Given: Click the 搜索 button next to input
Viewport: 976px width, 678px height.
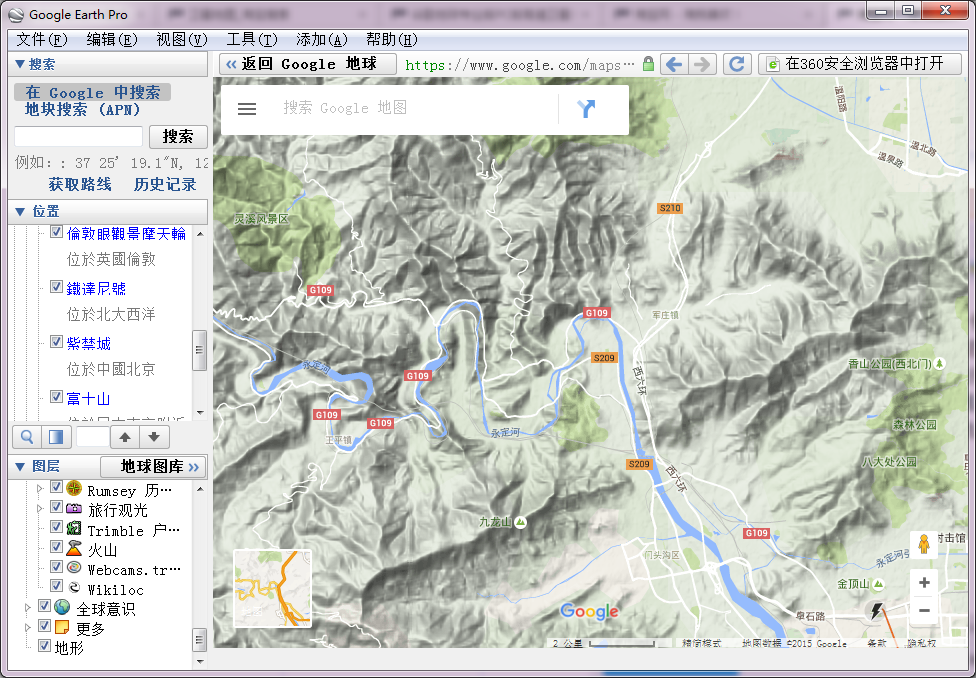Looking at the screenshot, I should click(178, 136).
